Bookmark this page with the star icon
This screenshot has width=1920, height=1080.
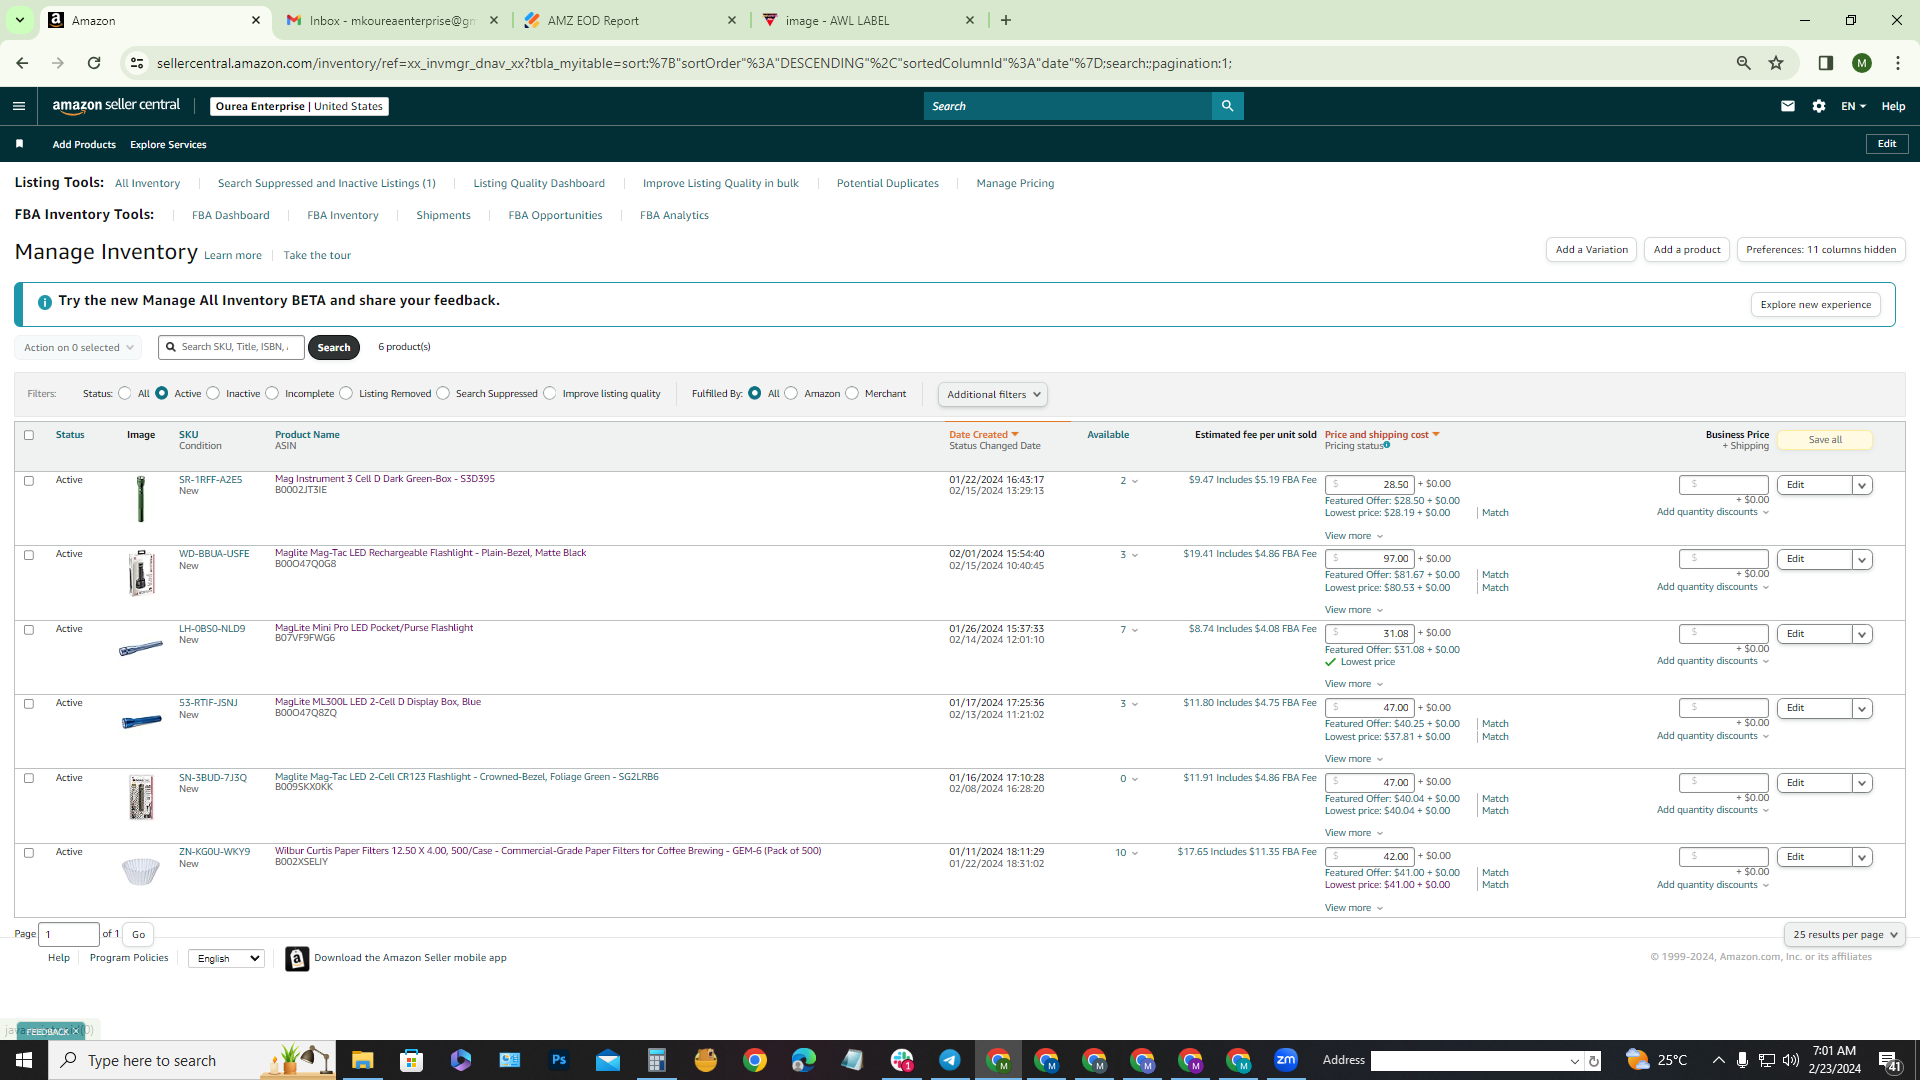(1776, 63)
